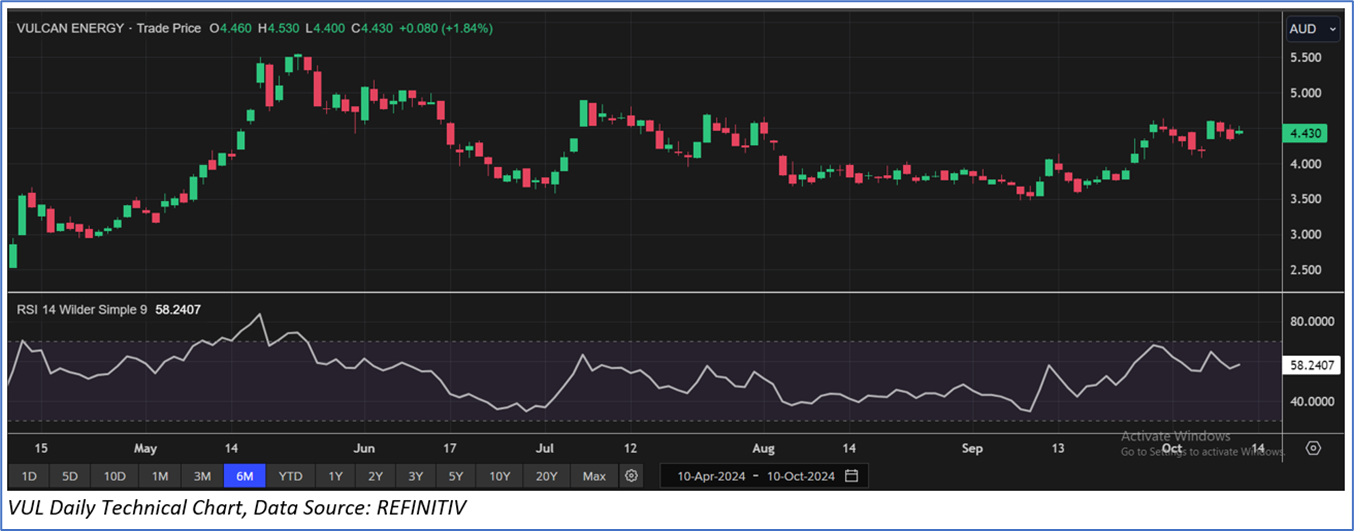Image resolution: width=1354 pixels, height=531 pixels.
Task: Click the RSI 14 Wilder indicator label
Action: 82,310
